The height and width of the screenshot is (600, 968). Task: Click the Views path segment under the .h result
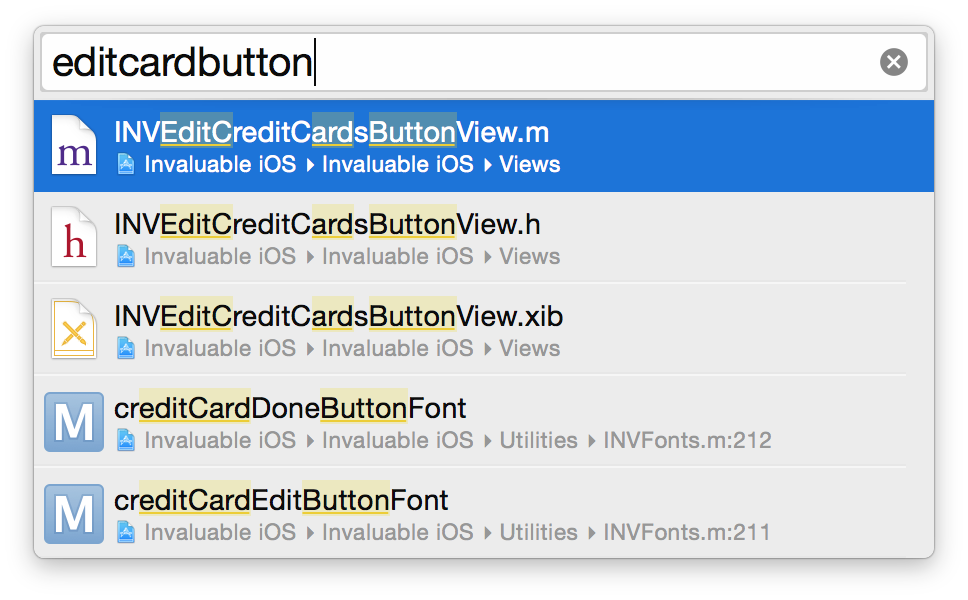(x=529, y=256)
